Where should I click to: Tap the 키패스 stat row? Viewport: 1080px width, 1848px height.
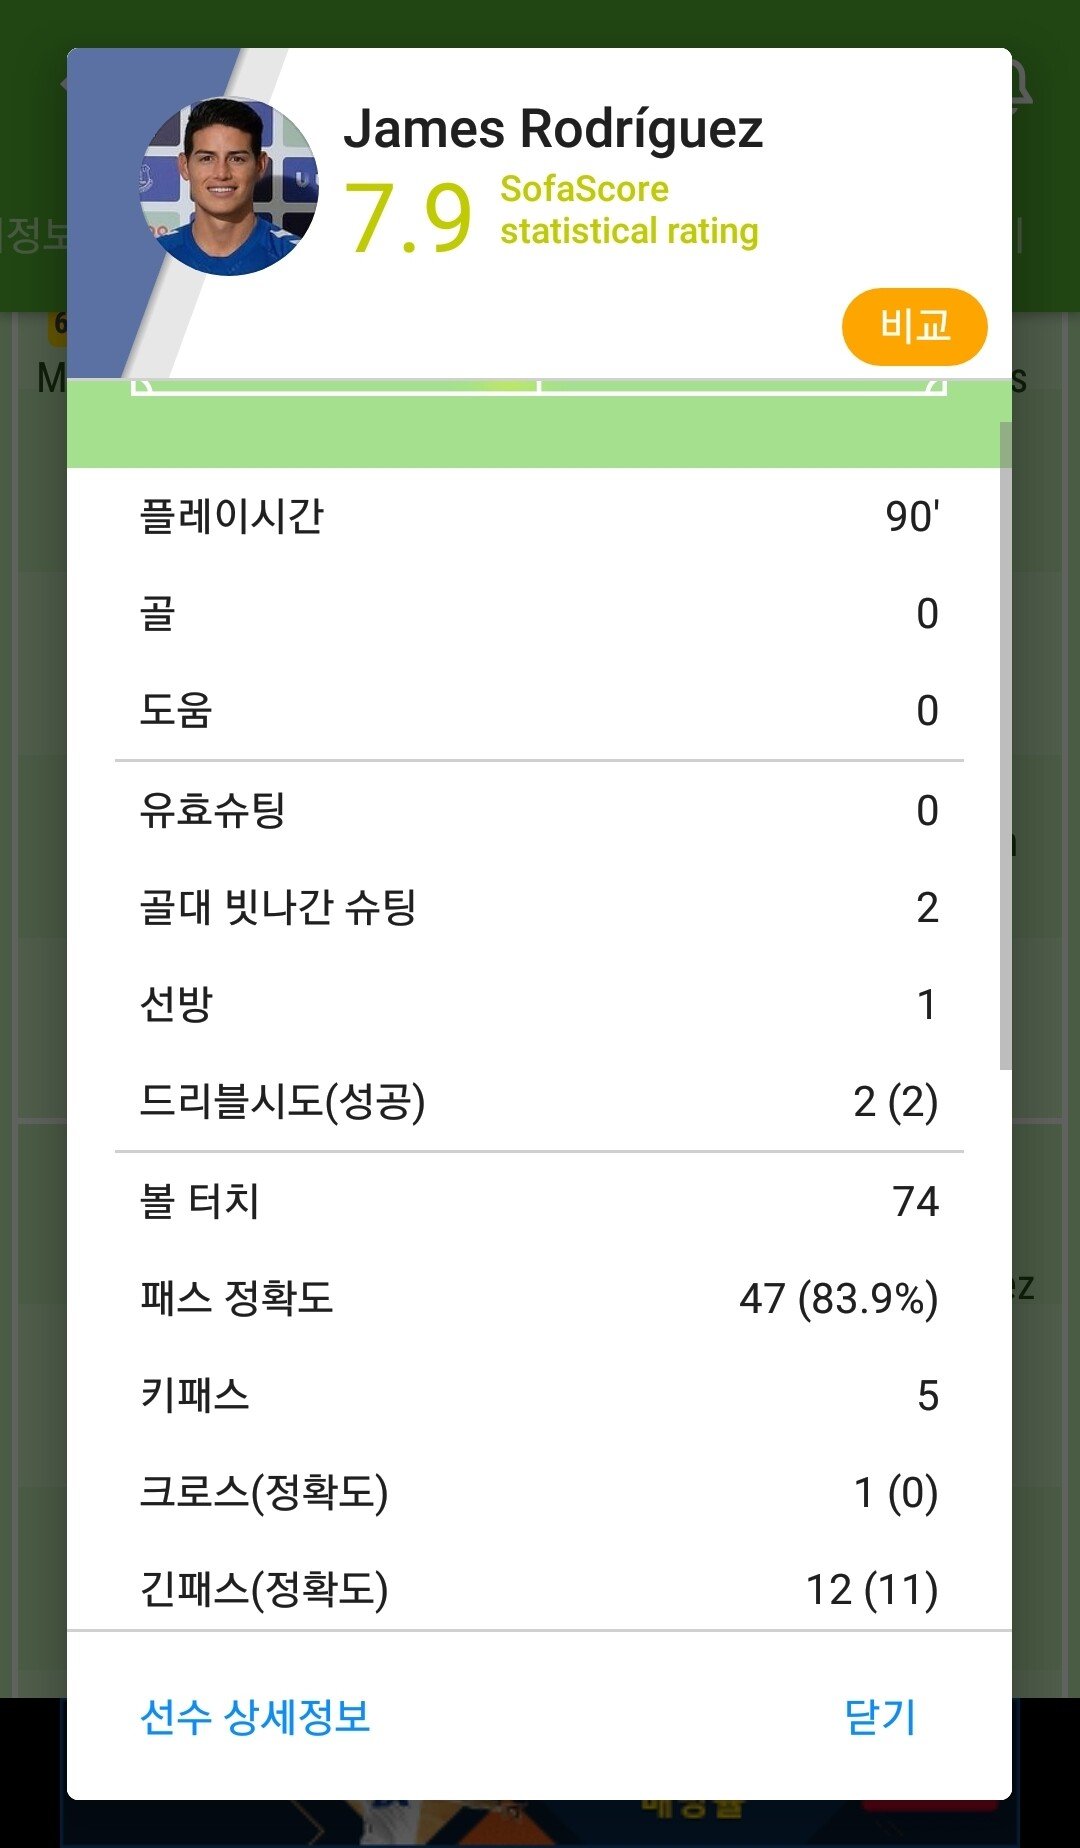(x=539, y=1395)
